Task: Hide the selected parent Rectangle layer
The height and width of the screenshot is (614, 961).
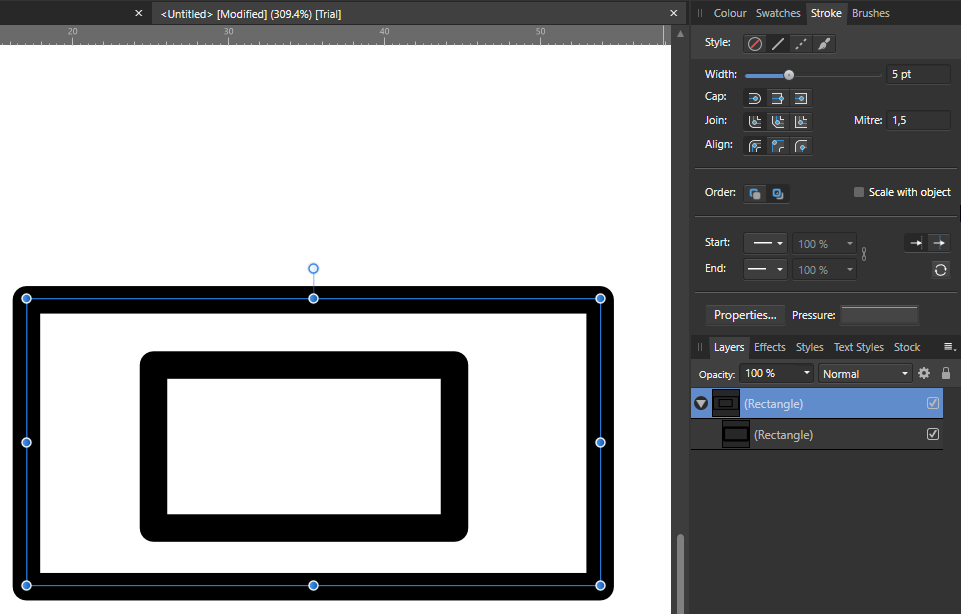Action: (x=933, y=404)
